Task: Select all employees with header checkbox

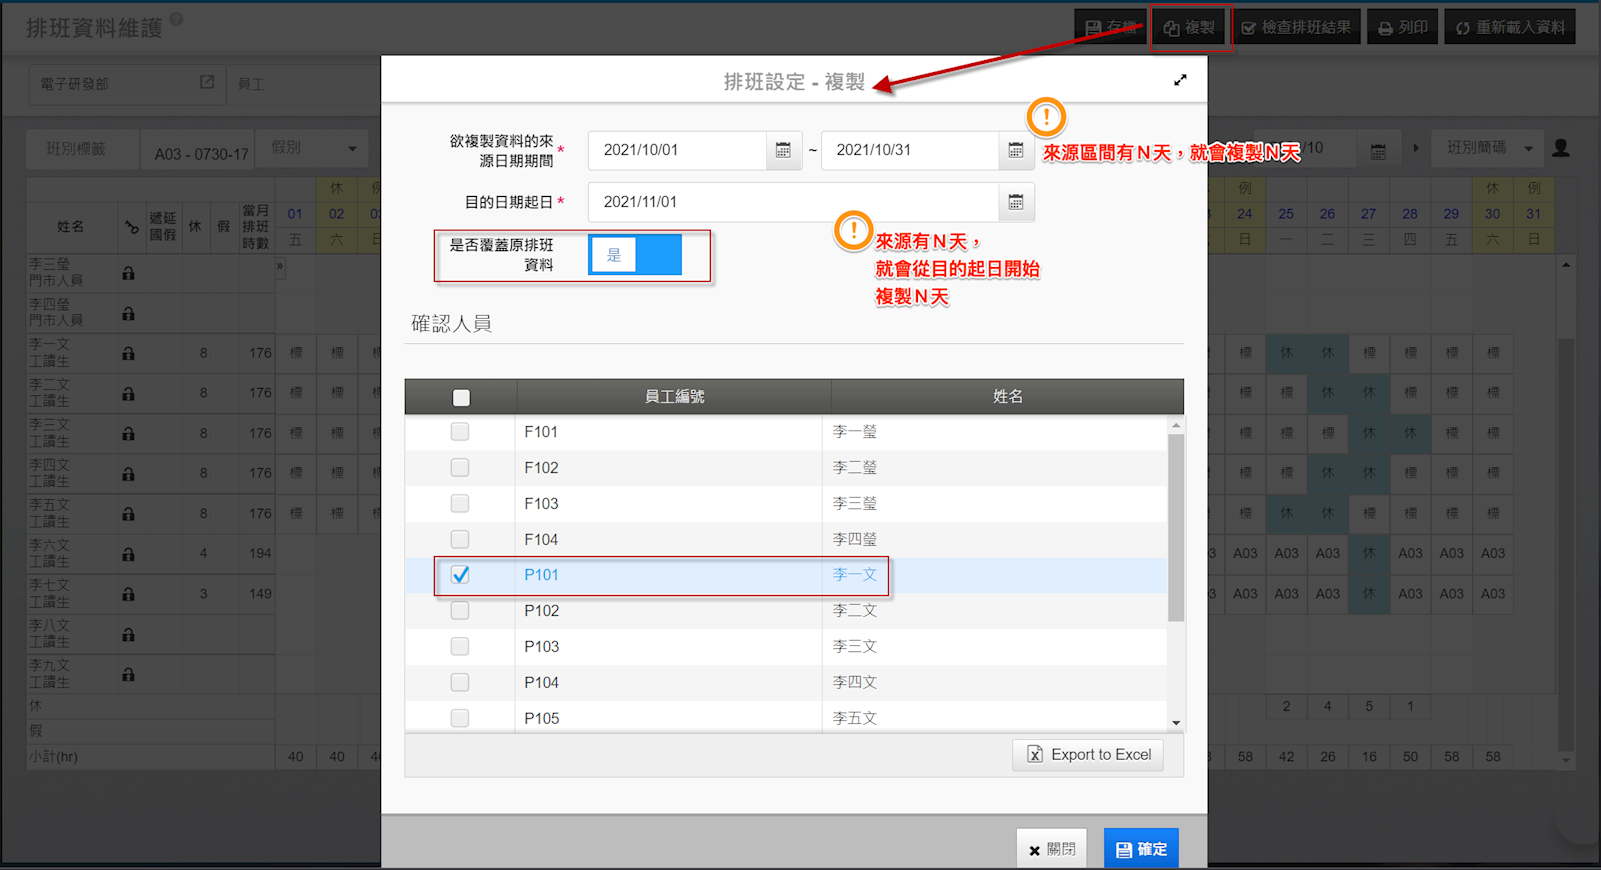Action: (461, 398)
